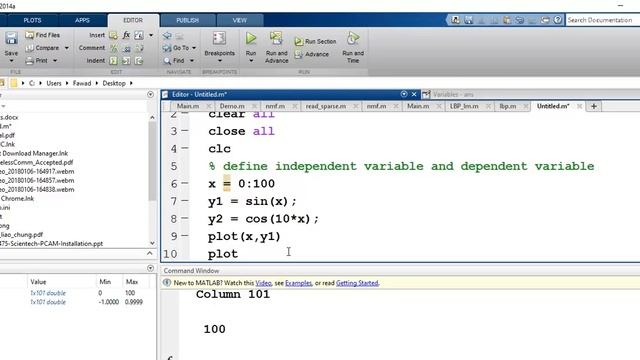Click the Wrap comments icon
The image size is (640, 360).
[139, 48]
